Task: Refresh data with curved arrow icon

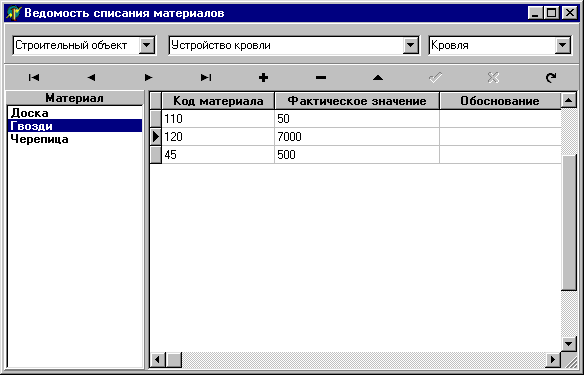Action: pos(550,77)
